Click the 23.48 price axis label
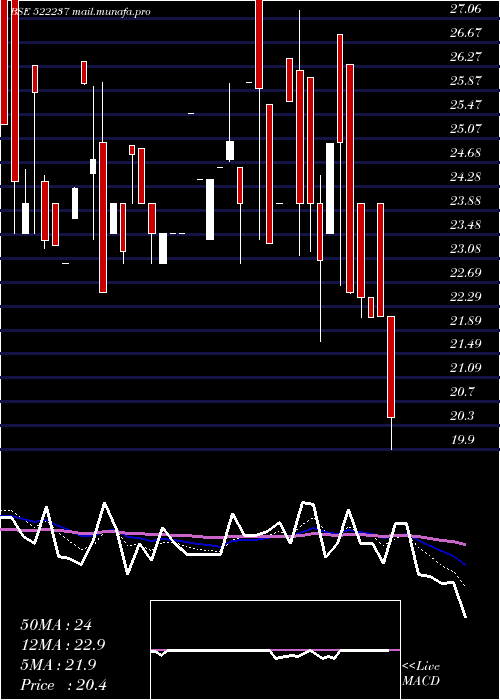Viewport: 500px width, 700px height. [x=466, y=225]
